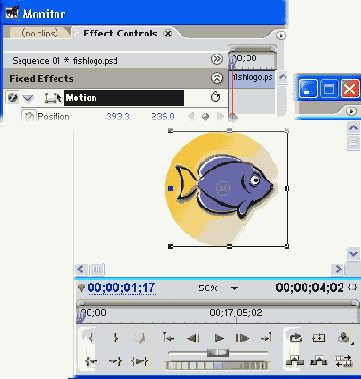Click the duration timecode 00;00;04;02
The width and height of the screenshot is (361, 379).
[309, 288]
